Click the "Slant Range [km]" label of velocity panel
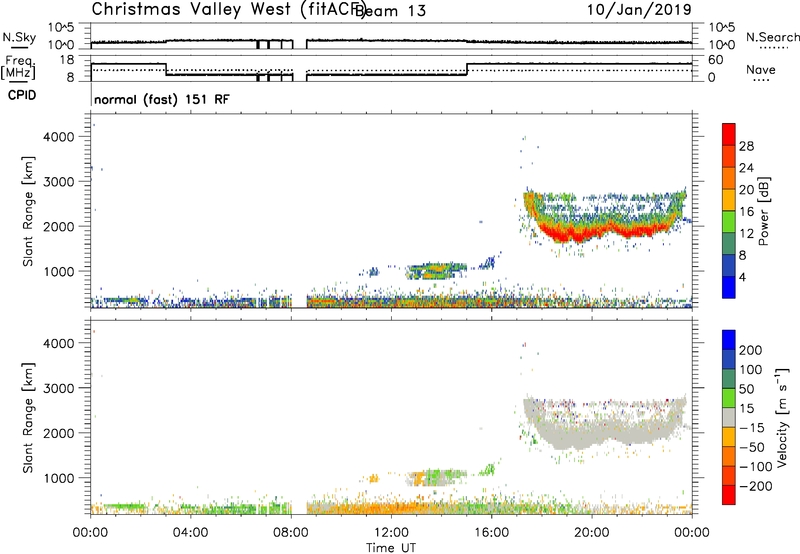 point(28,418)
